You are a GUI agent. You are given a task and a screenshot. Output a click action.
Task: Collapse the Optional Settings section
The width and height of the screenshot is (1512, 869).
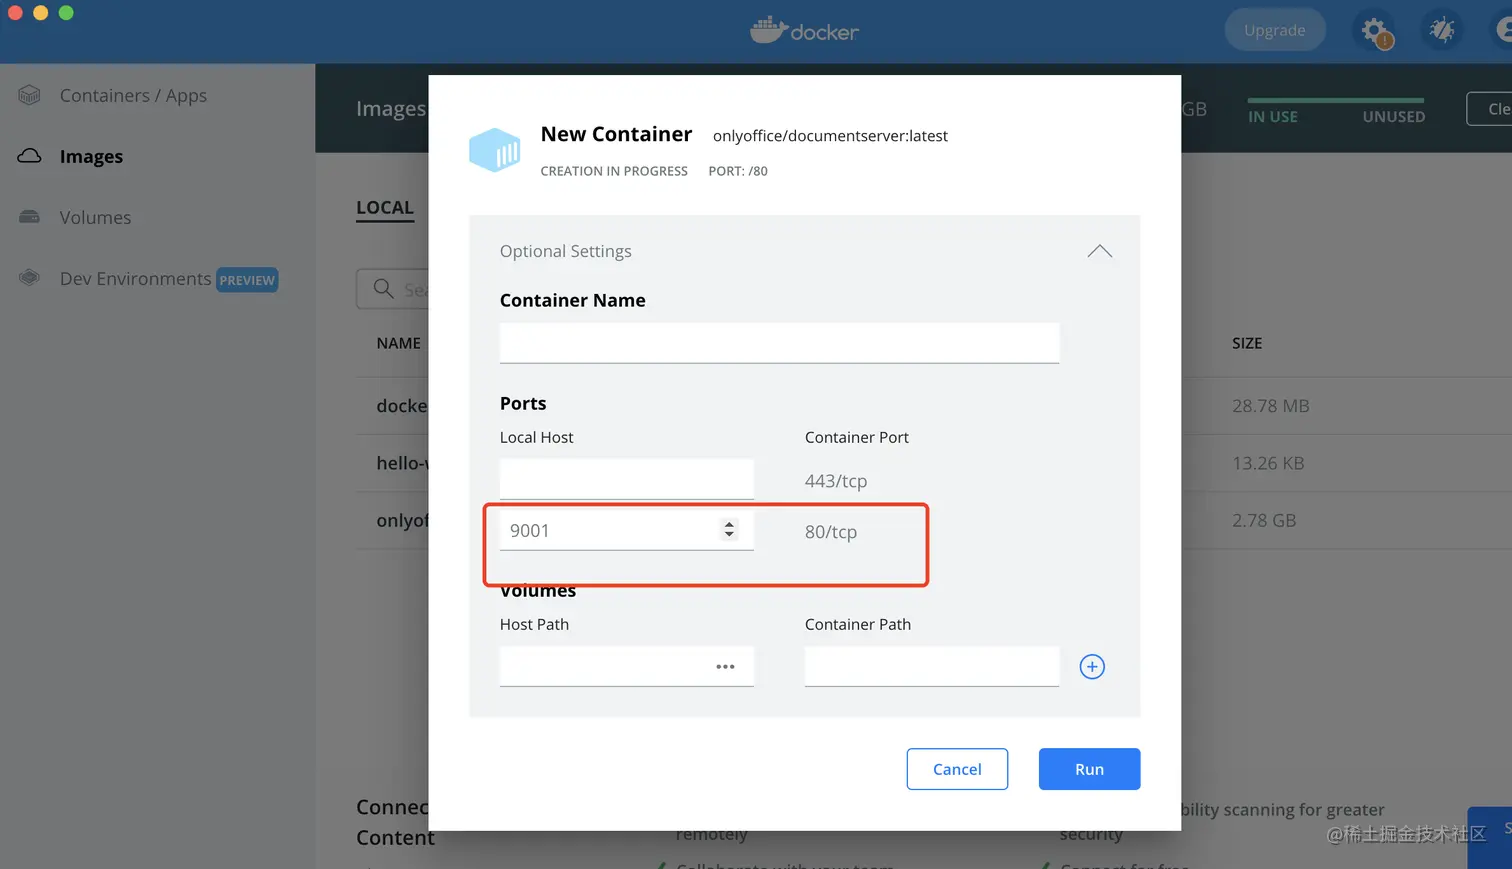pos(1100,251)
